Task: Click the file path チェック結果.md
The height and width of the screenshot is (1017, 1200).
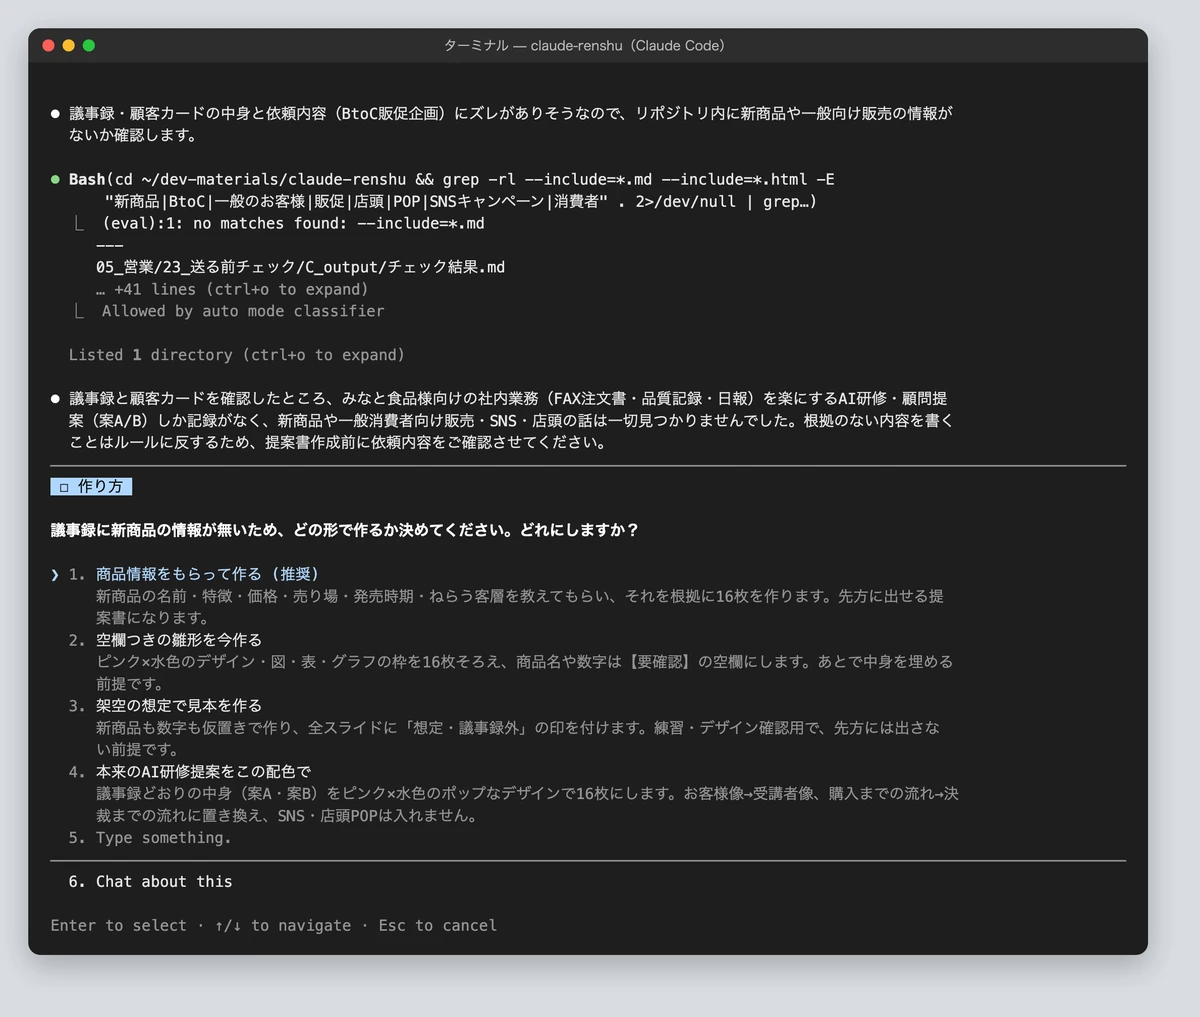Action: point(300,267)
